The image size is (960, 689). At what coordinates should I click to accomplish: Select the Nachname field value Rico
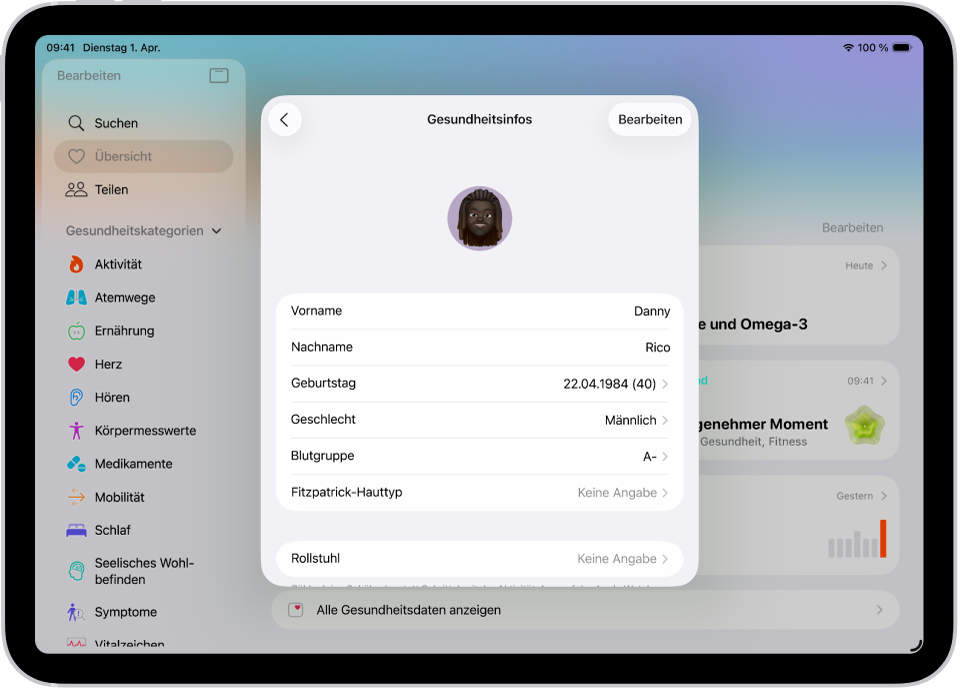(x=658, y=347)
